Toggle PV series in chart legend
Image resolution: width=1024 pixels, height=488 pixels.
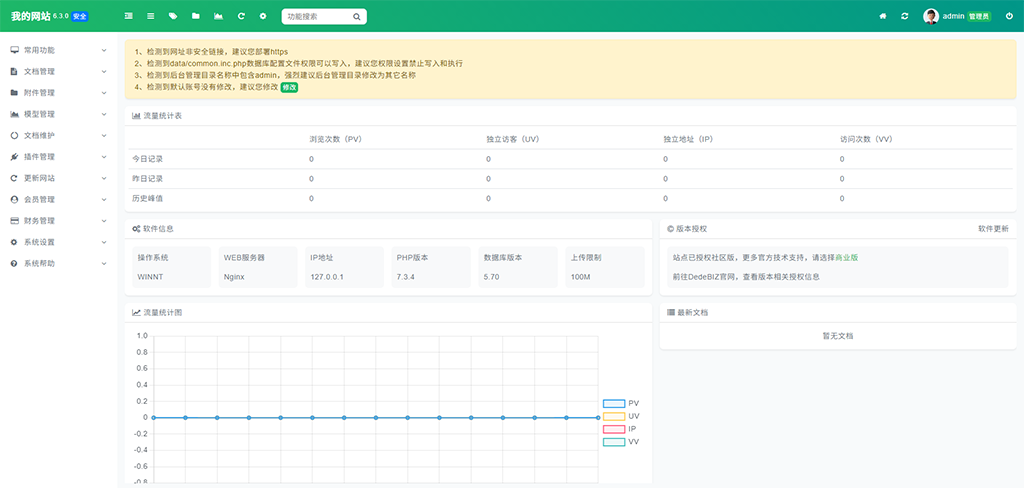tap(614, 404)
